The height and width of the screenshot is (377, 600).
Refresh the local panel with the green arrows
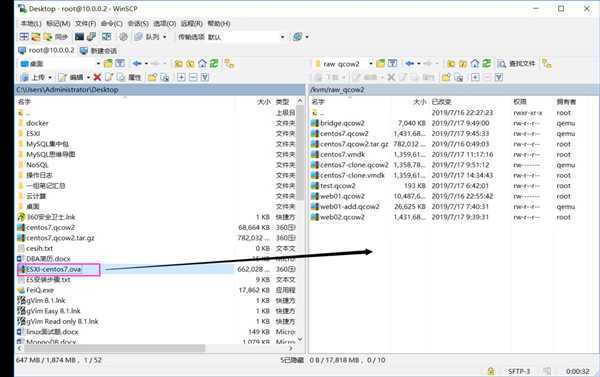(x=214, y=64)
